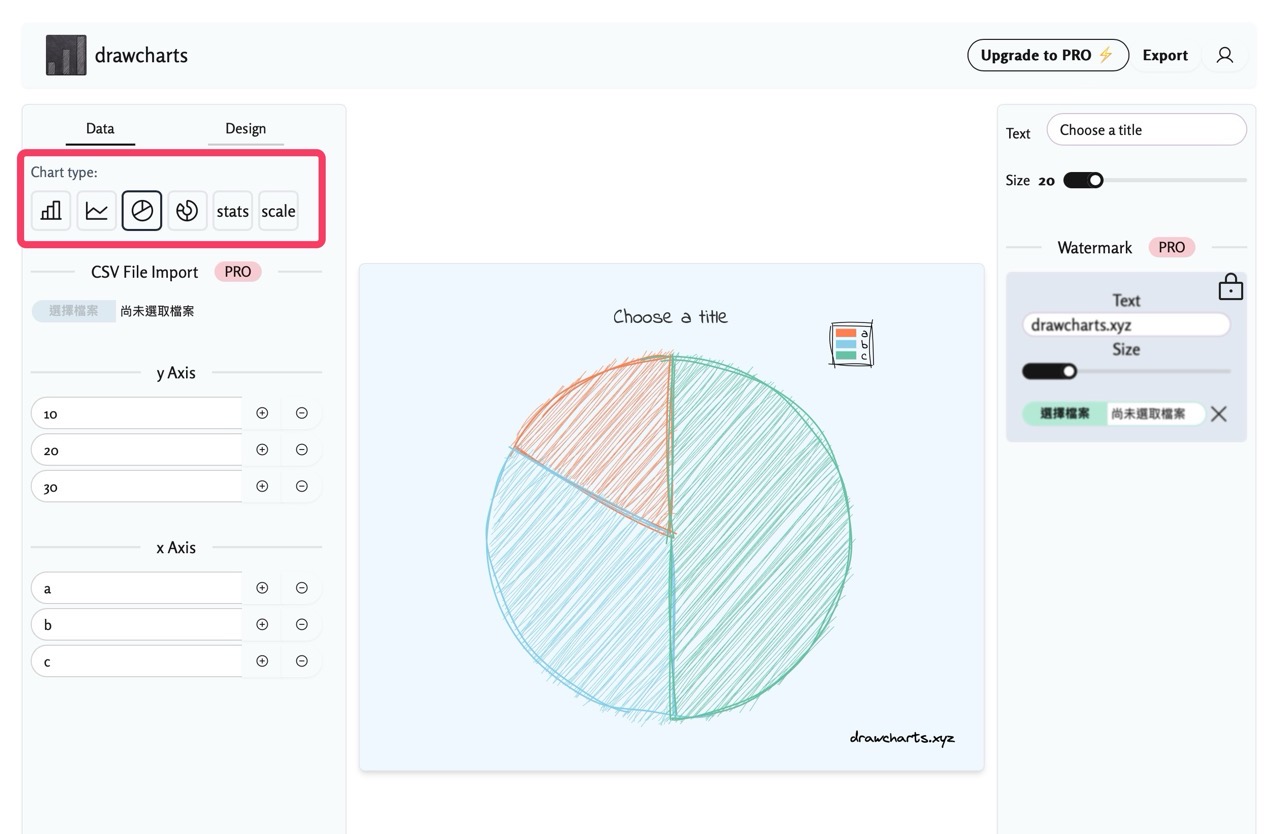Add a row after x Axis label c
1280x834 pixels.
262,661
